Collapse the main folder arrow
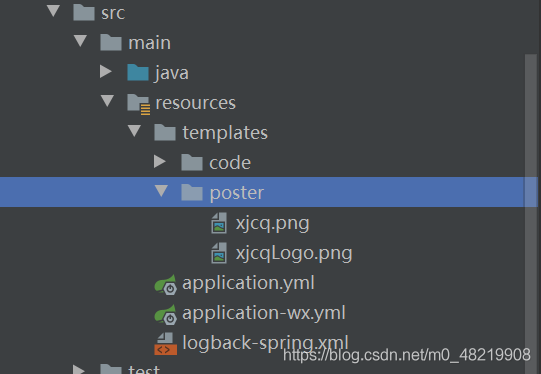 pyautogui.click(x=80, y=41)
